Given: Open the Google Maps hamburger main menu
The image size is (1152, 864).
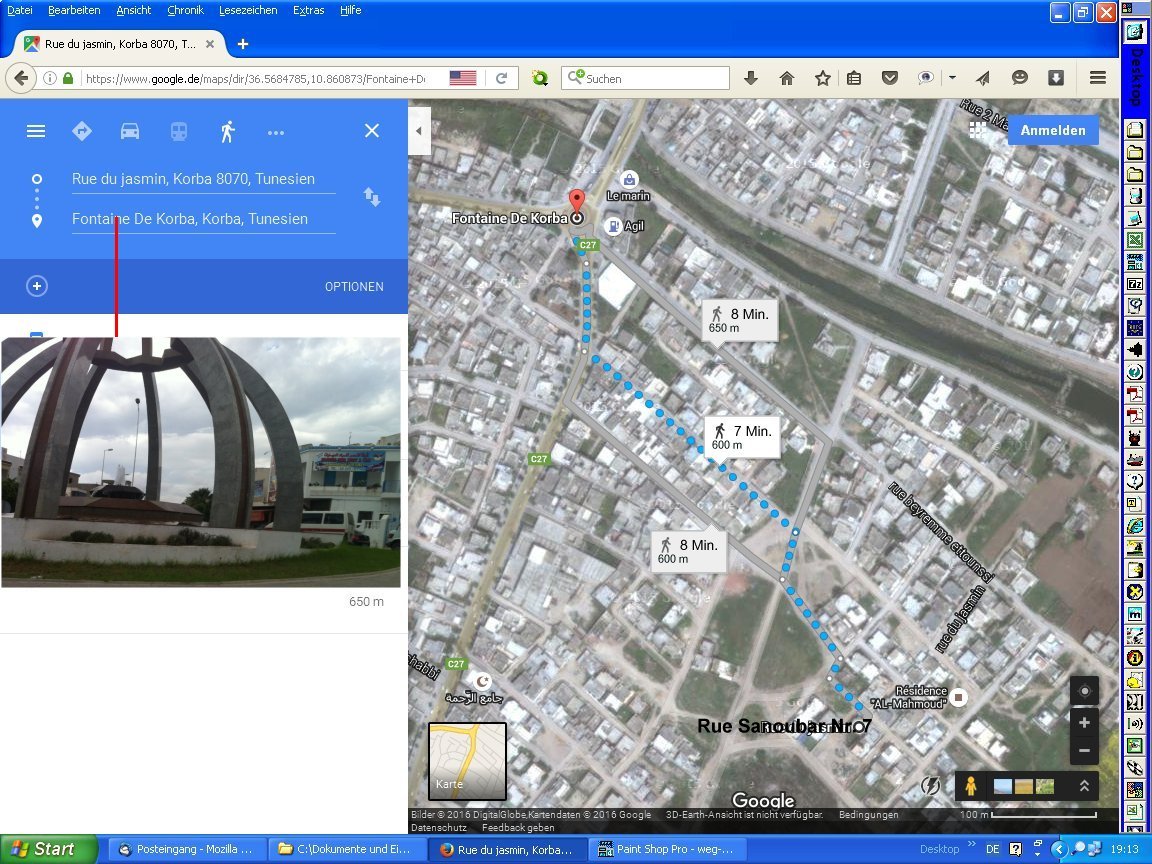Looking at the screenshot, I should (36, 131).
